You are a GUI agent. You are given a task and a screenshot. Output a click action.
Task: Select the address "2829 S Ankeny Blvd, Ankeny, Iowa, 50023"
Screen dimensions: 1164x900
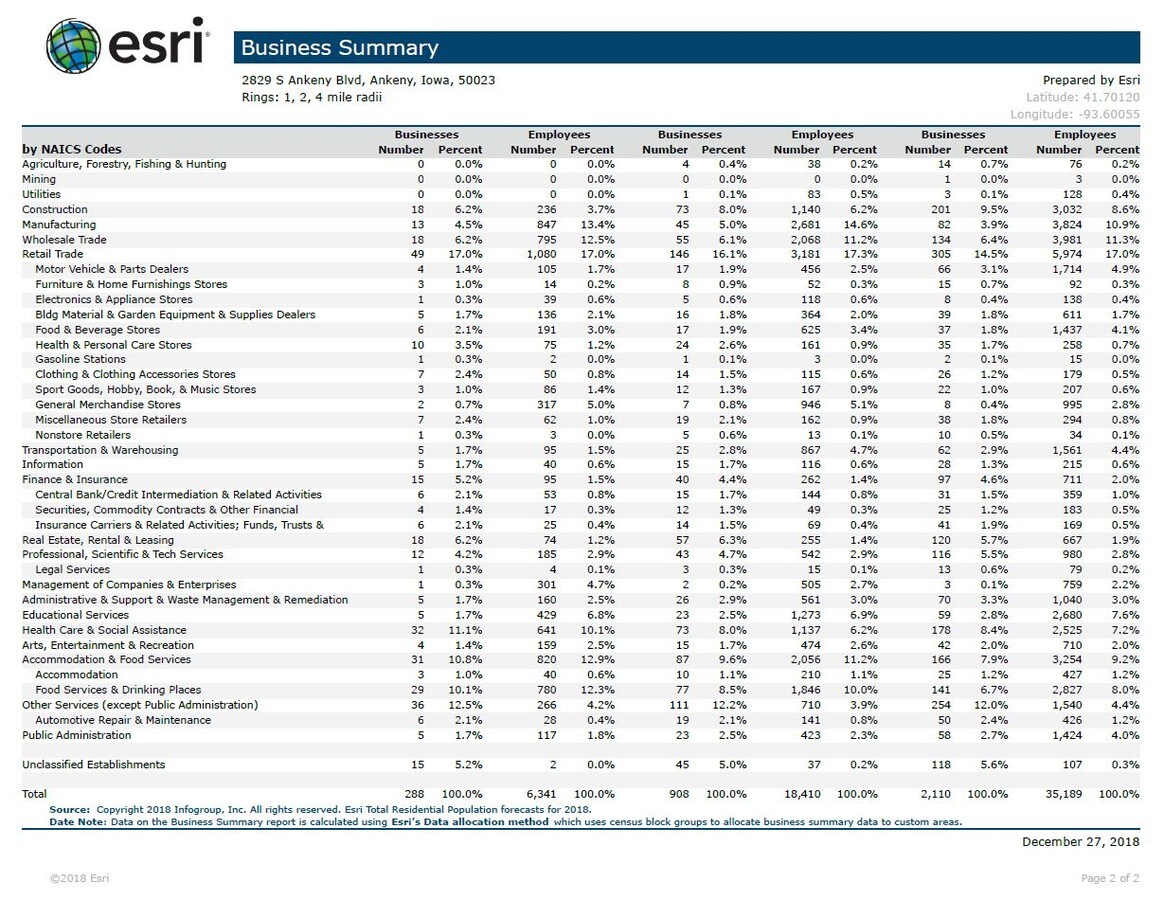[368, 80]
